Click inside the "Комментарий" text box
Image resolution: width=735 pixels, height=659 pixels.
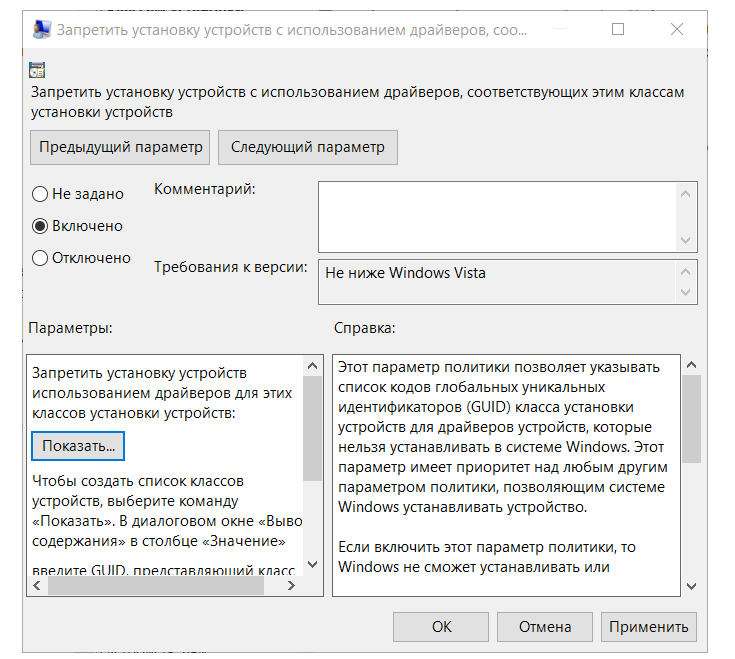point(497,216)
